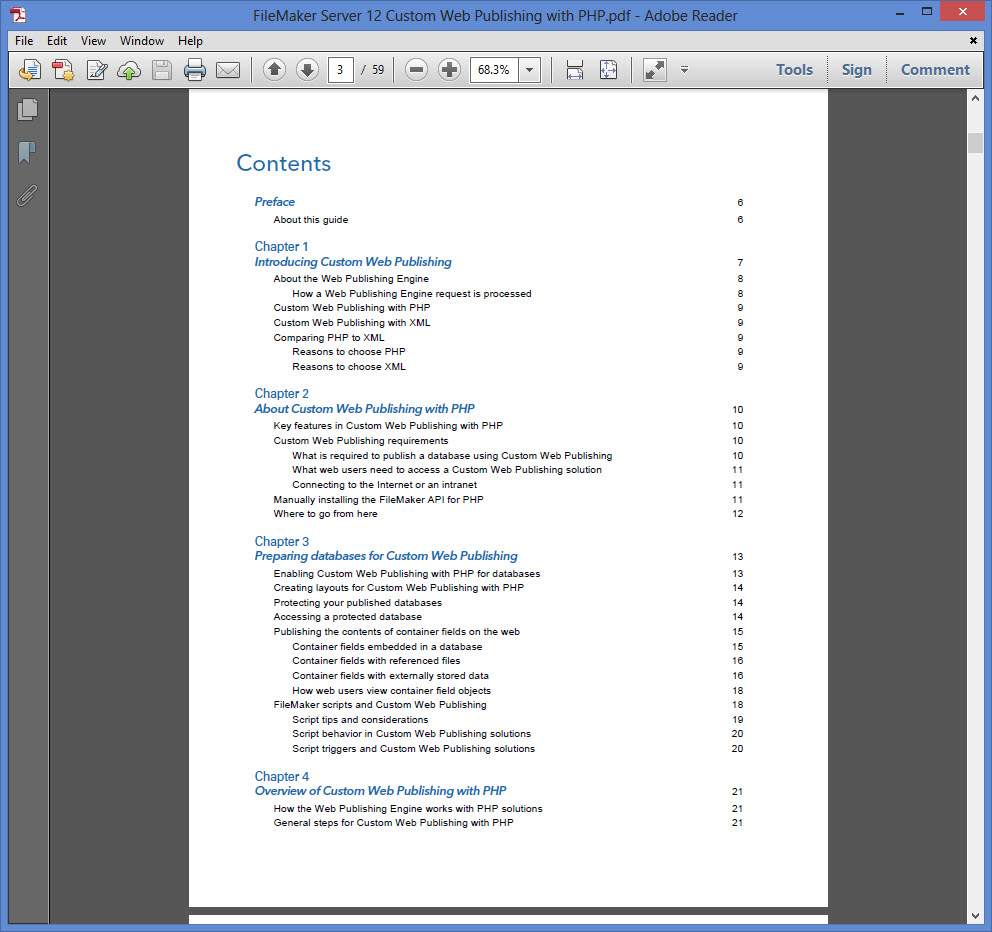992x932 pixels.
Task: Click 'Where to go from here' entry
Action: point(325,514)
